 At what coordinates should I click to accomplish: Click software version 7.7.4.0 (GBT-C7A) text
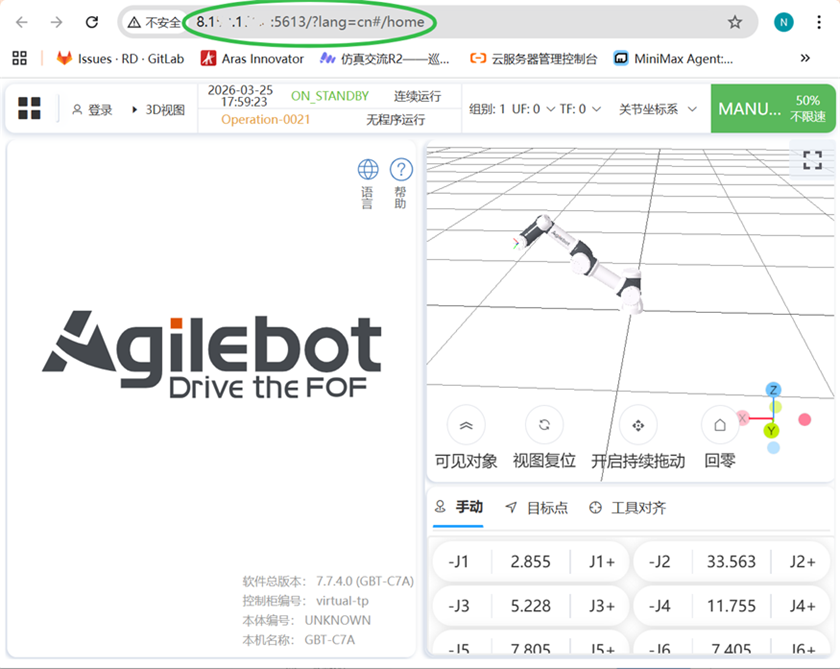click(x=364, y=581)
